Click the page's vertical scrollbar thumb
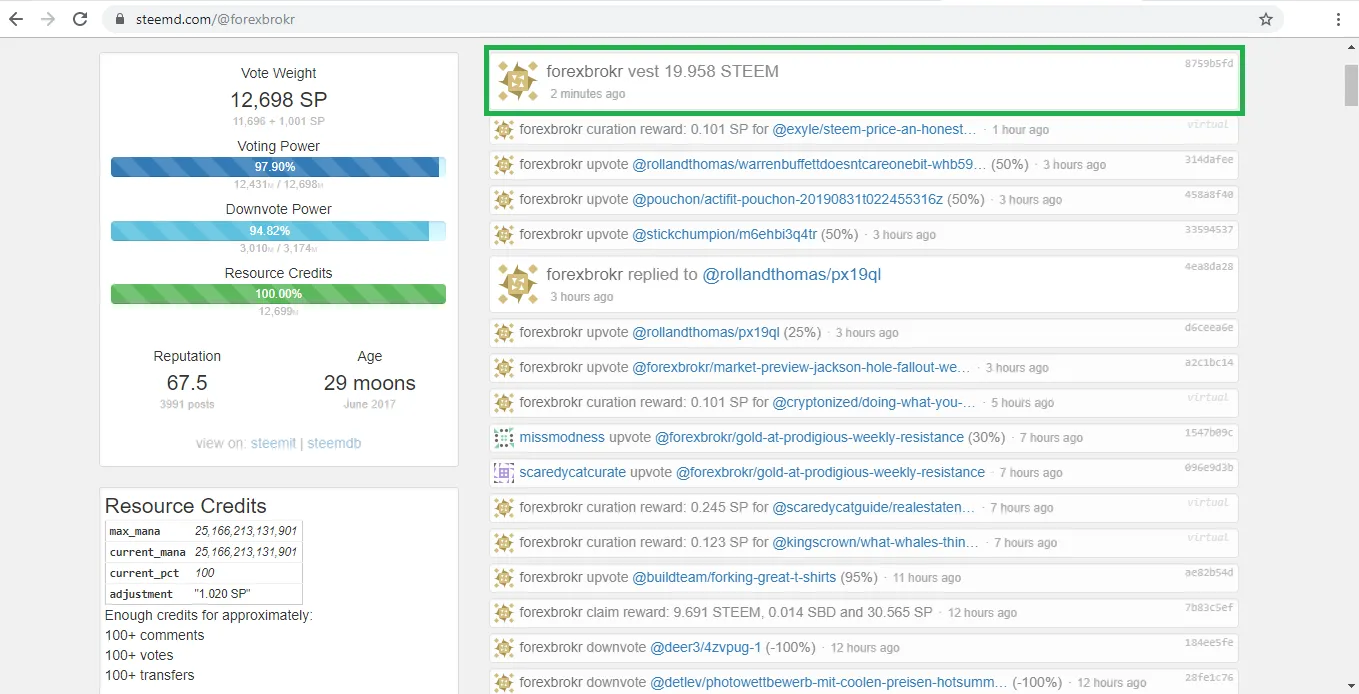Viewport: 1359px width, 694px height. [x=1350, y=85]
